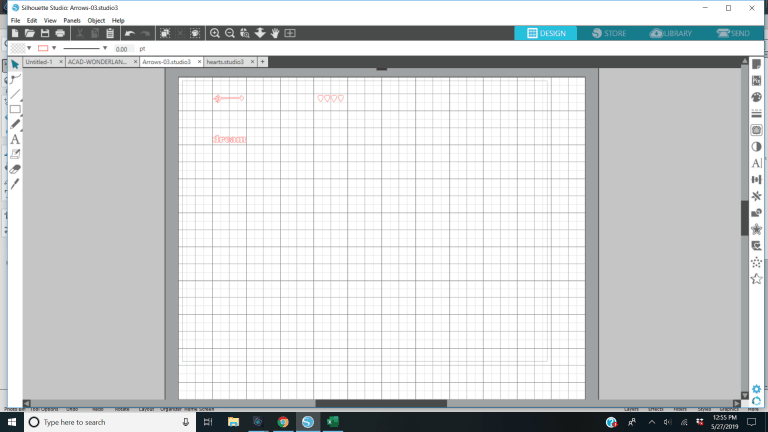Go to the STORE section
The image size is (768, 432).
point(609,33)
